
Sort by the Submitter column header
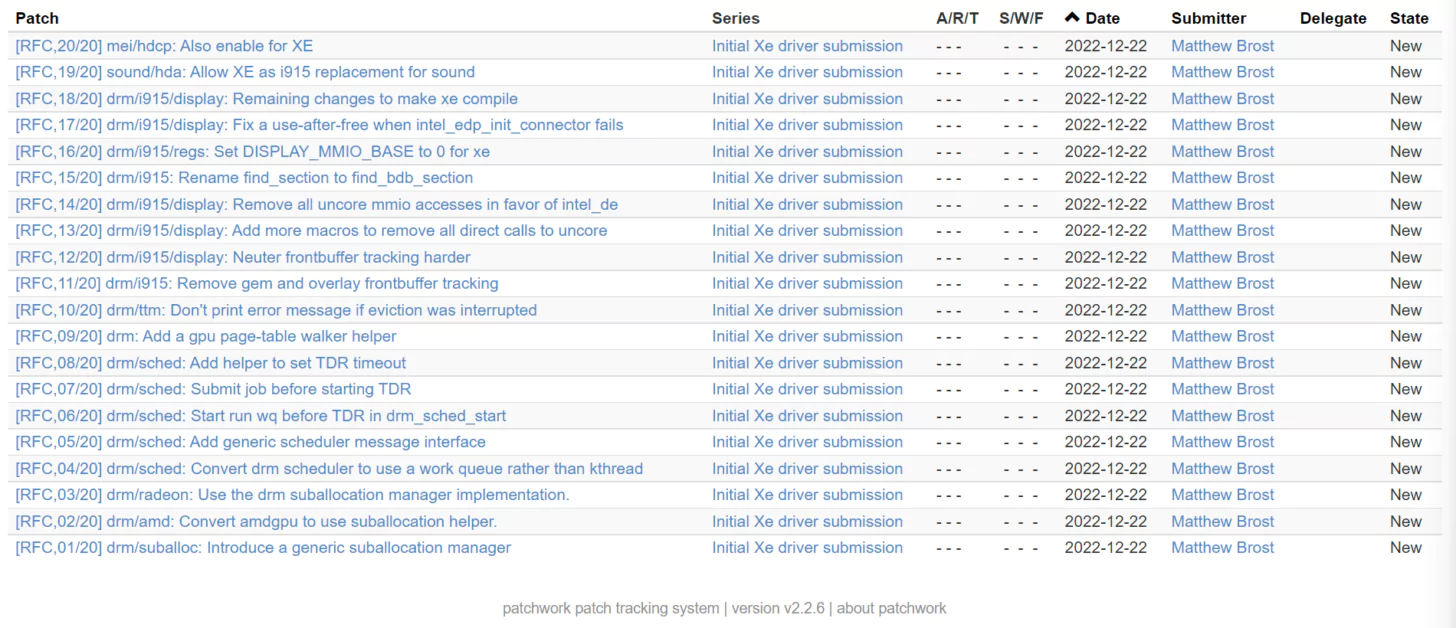coord(1208,17)
